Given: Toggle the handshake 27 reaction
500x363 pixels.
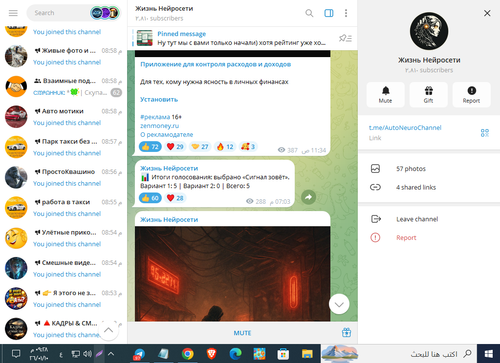Looking at the screenshot, I should (200, 147).
